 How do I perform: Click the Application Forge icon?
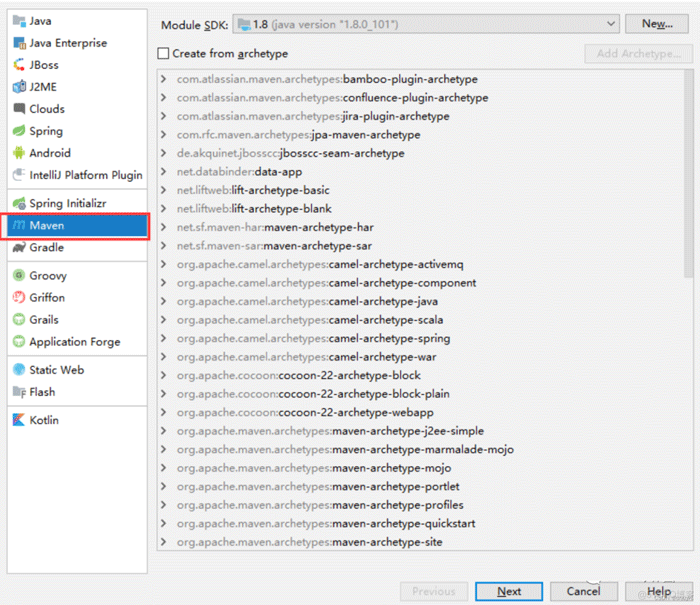(x=19, y=342)
